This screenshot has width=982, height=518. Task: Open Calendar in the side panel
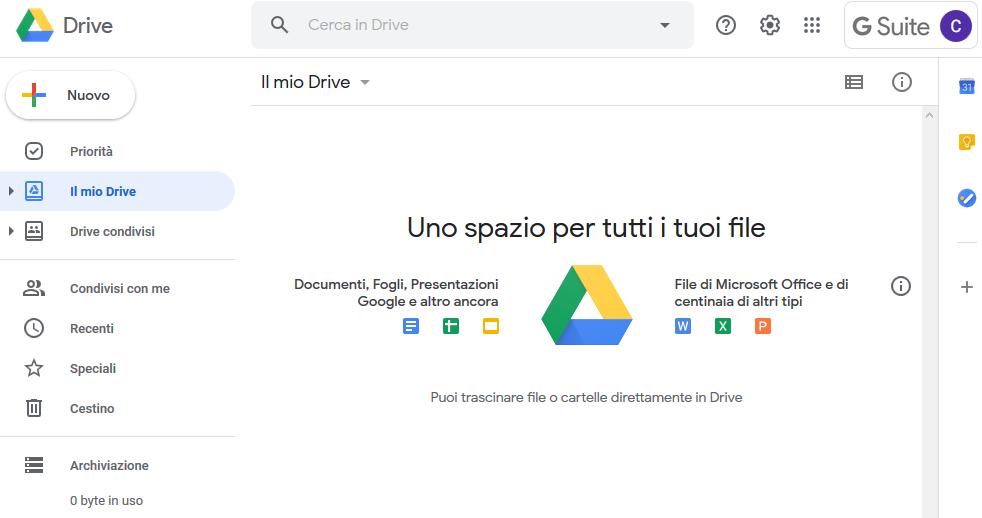click(x=966, y=86)
